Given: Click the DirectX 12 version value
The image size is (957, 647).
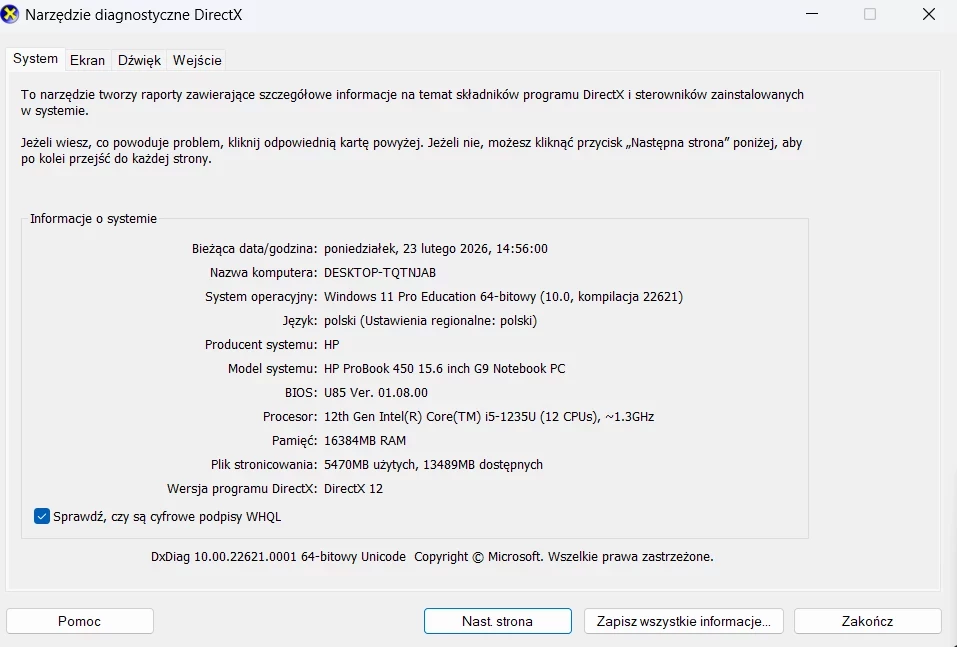Looking at the screenshot, I should click(353, 489).
